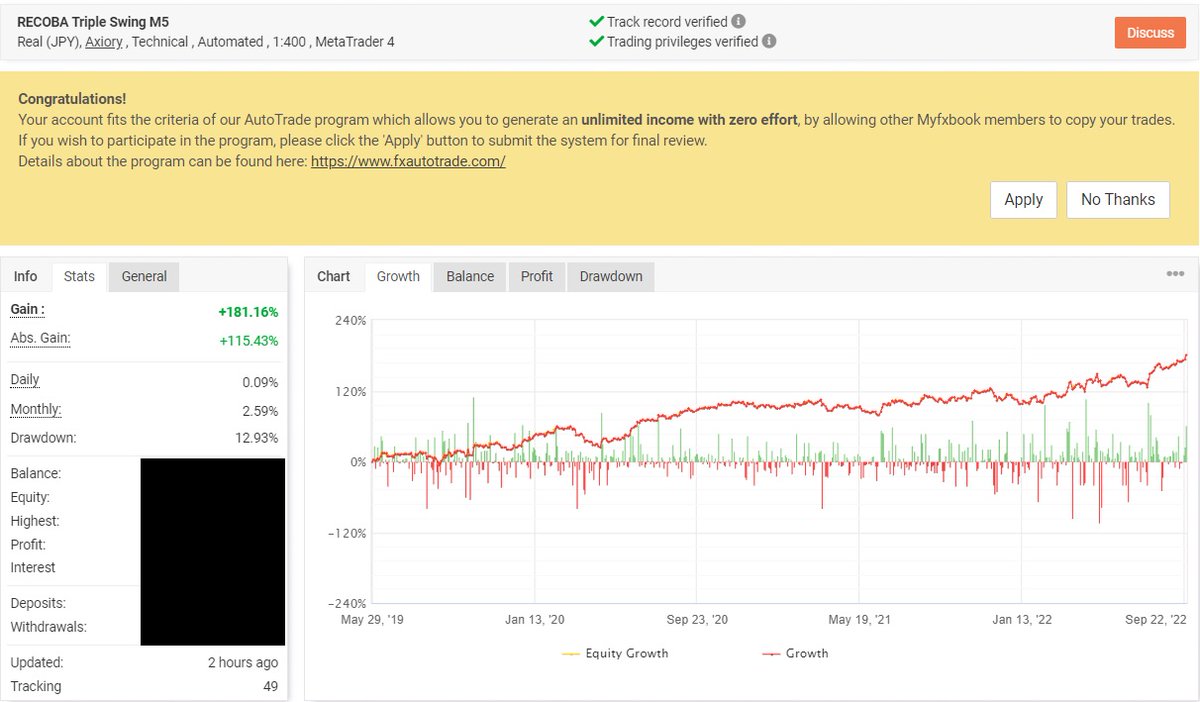
Task: Open the chart options ellipsis menu
Action: pyautogui.click(x=1175, y=274)
